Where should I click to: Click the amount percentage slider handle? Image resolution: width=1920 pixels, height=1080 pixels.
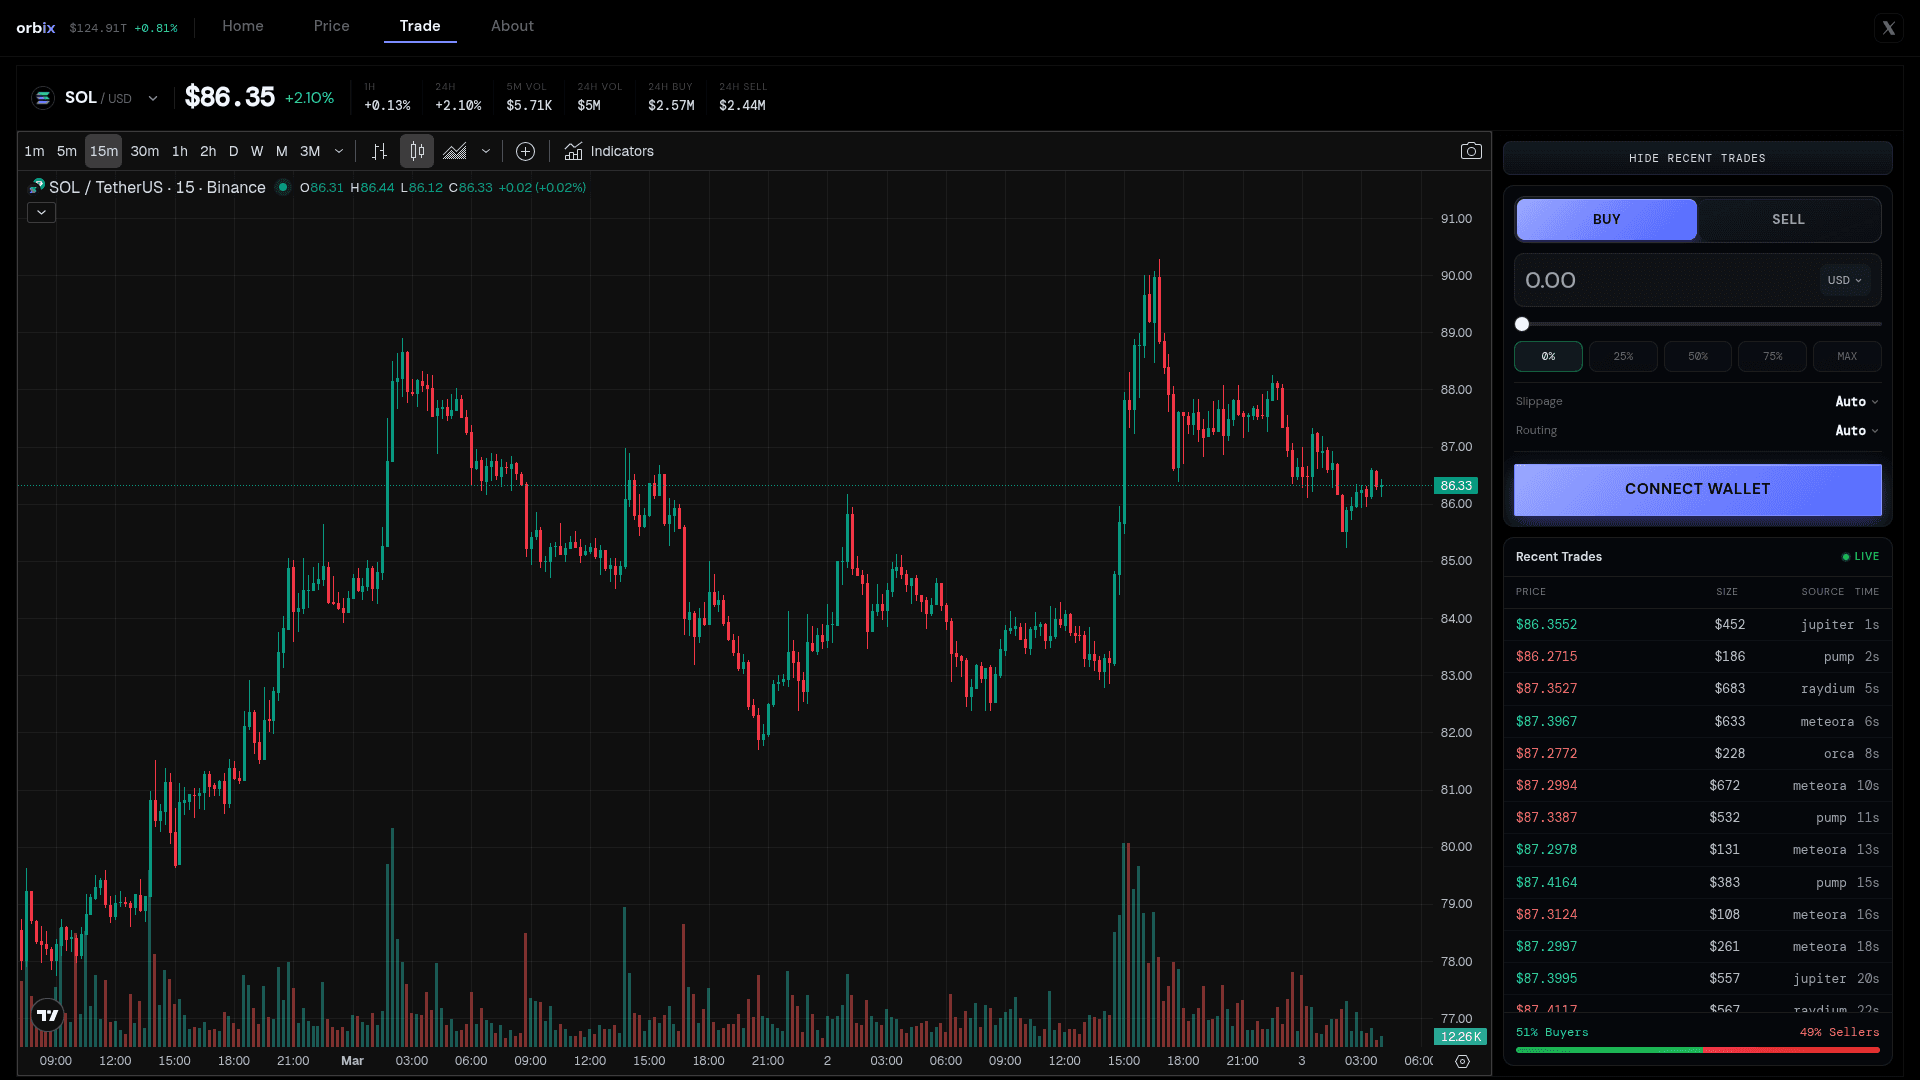[x=1522, y=324]
